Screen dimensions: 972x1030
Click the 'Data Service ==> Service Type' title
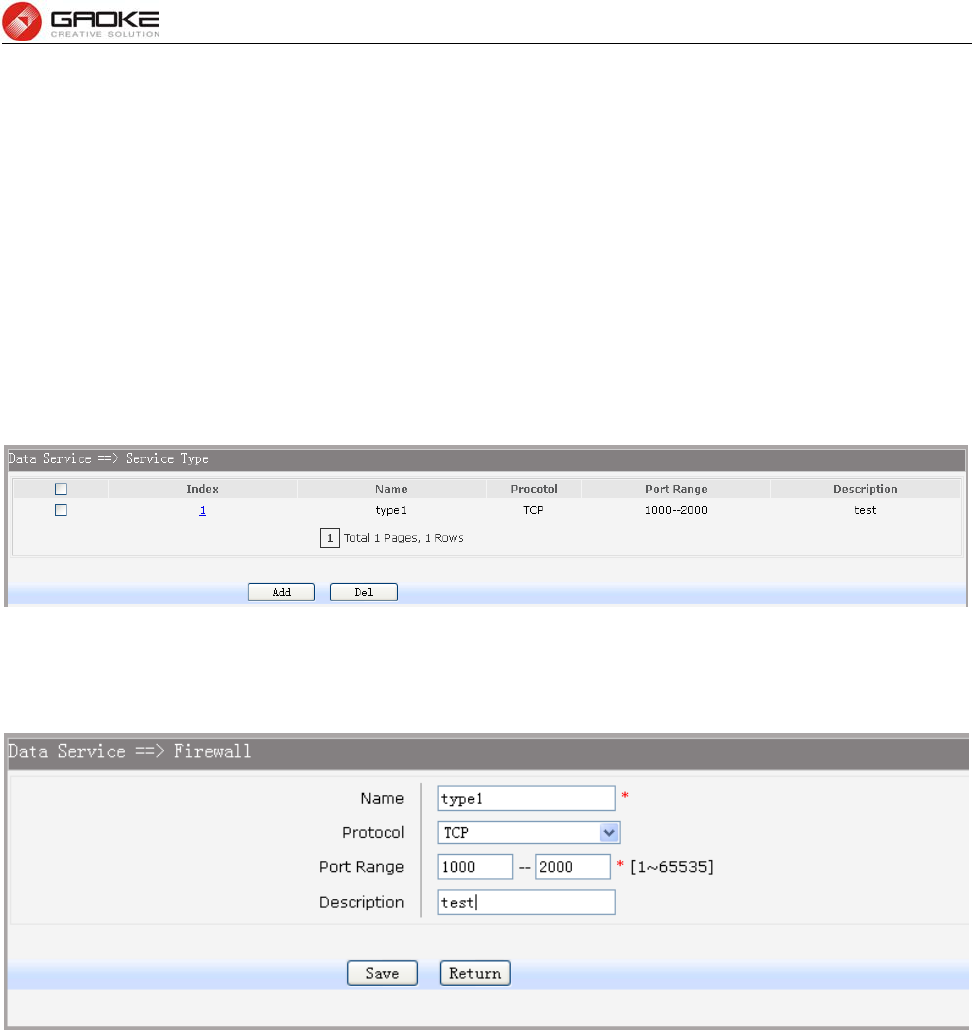point(108,459)
